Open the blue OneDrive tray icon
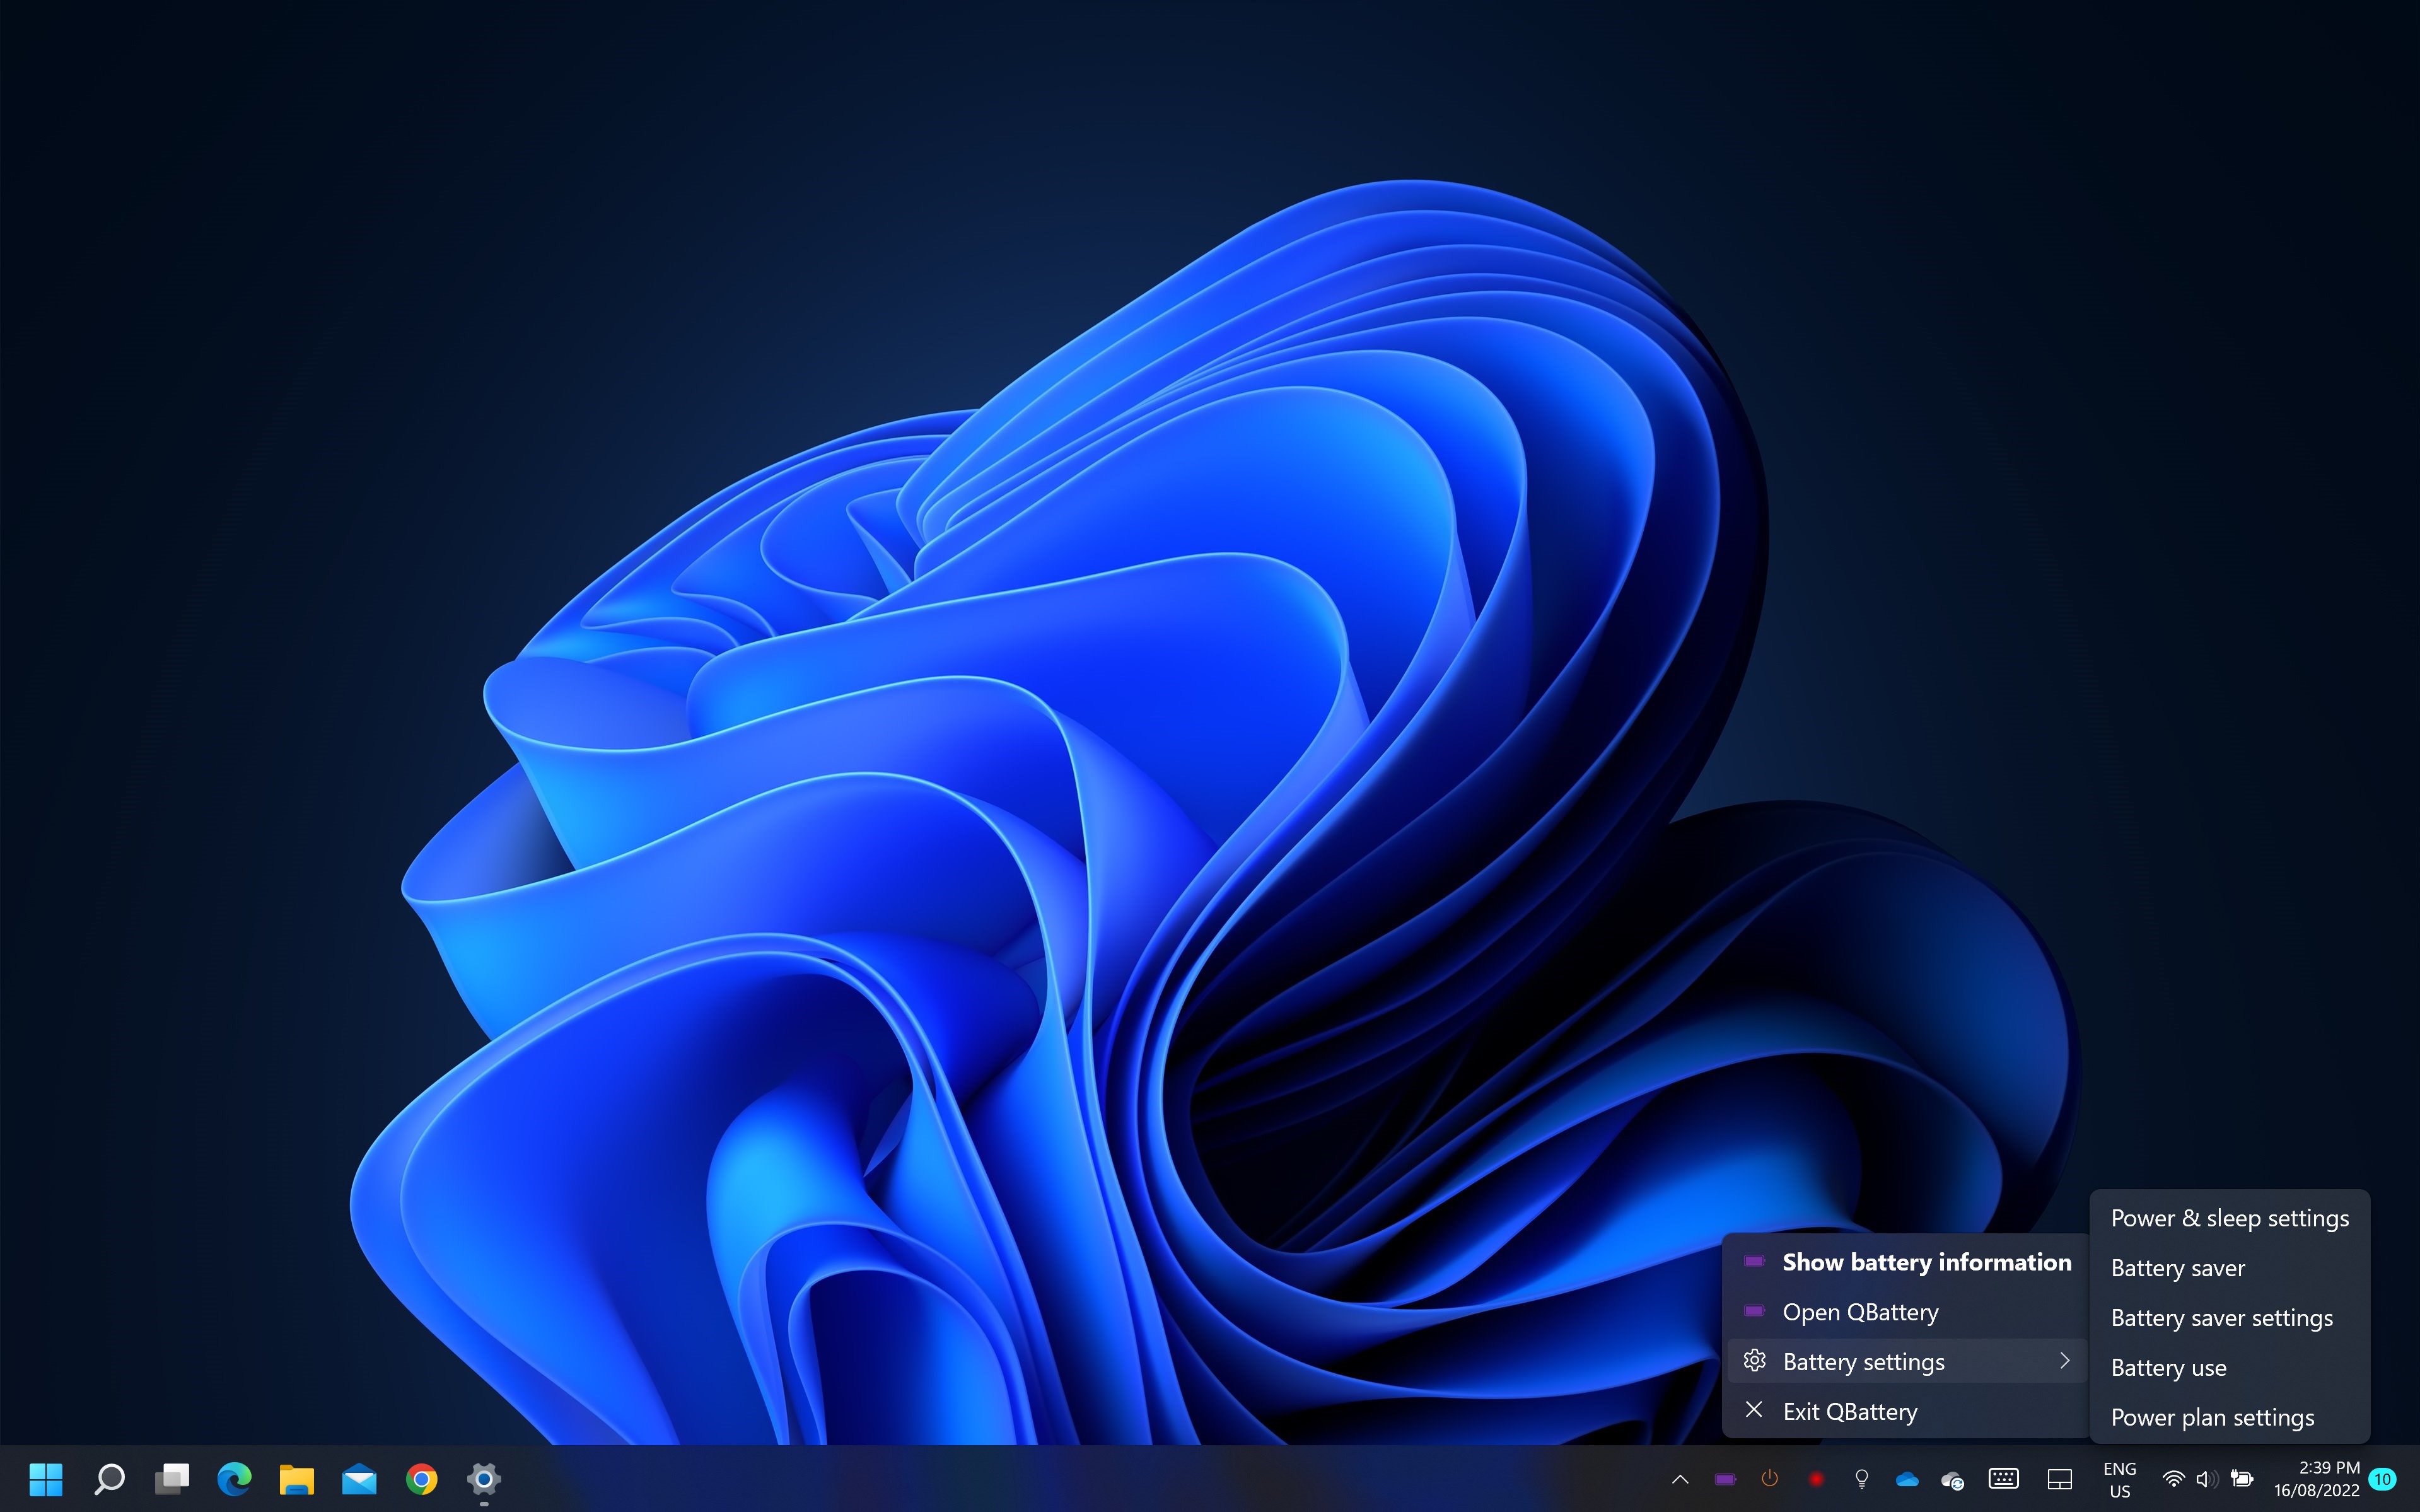2420x1512 pixels. click(1907, 1479)
